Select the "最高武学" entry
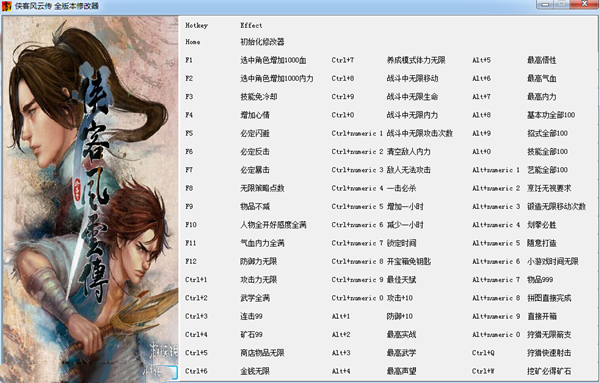 pyautogui.click(x=401, y=353)
